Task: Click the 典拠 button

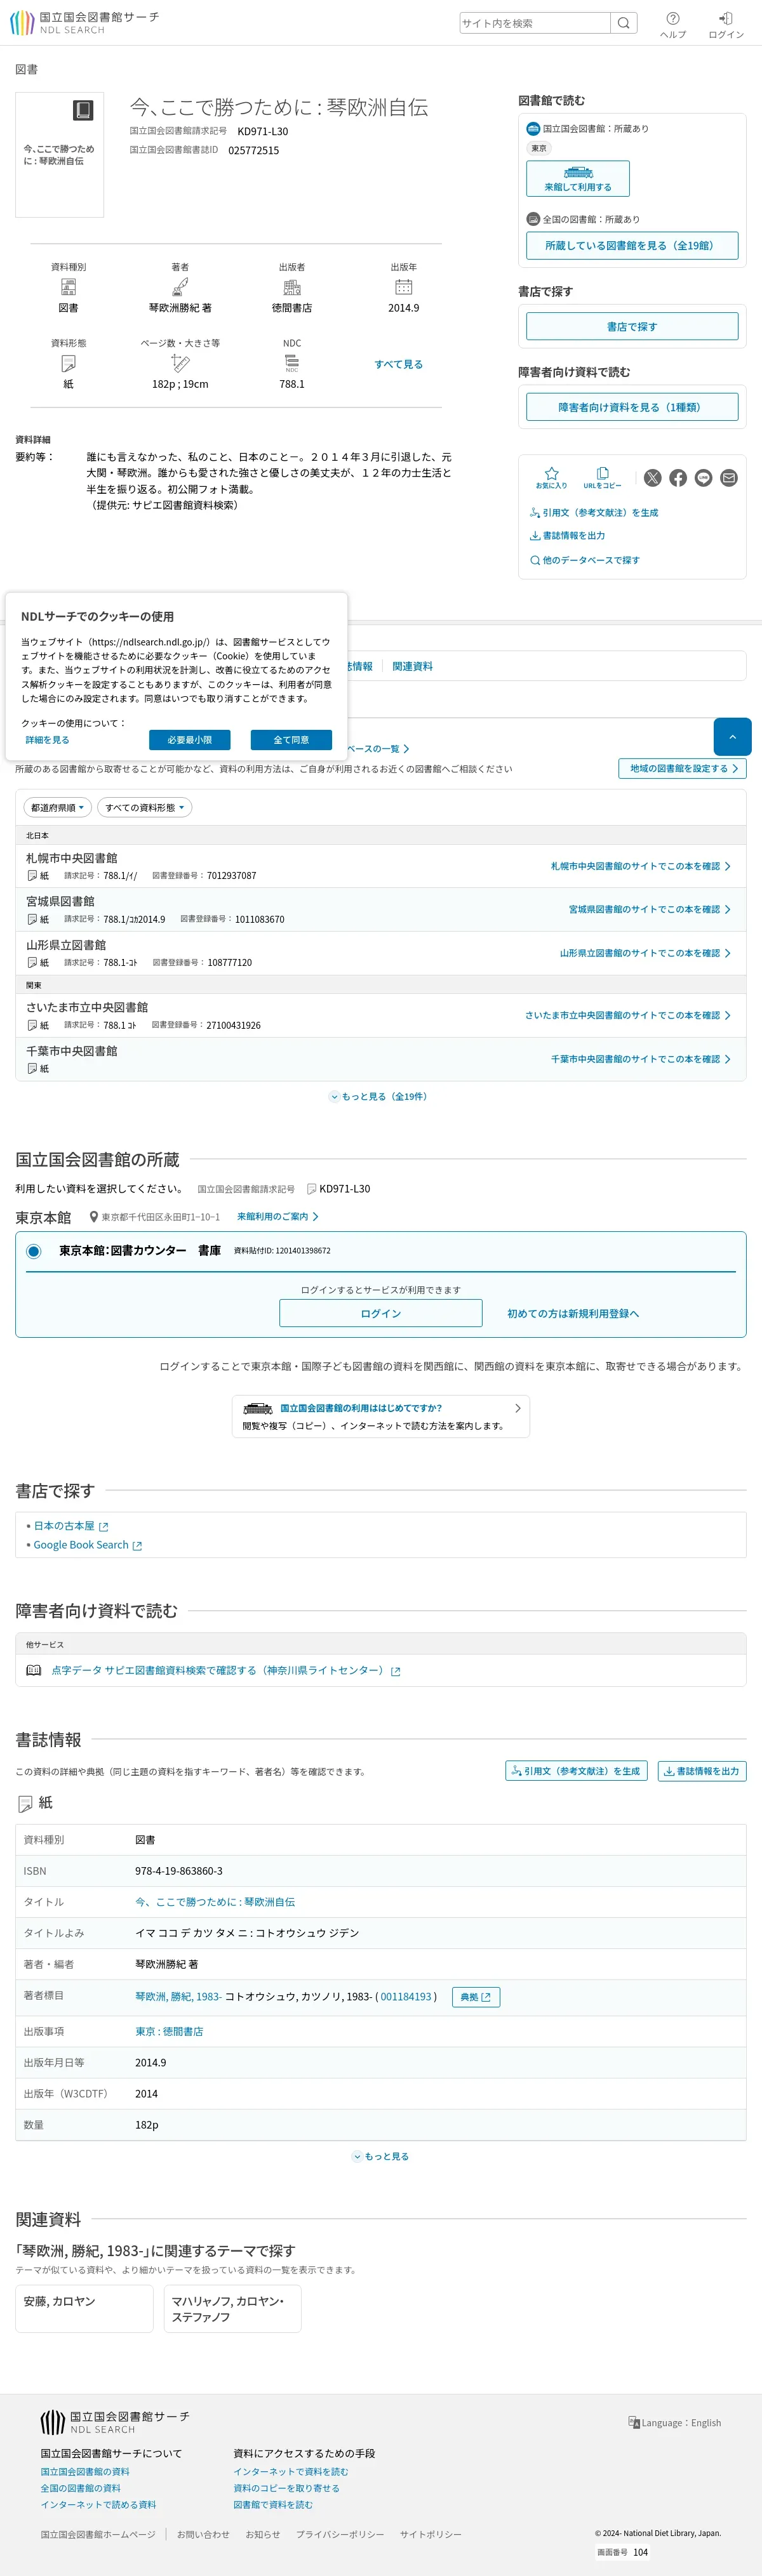Action: coord(476,1997)
